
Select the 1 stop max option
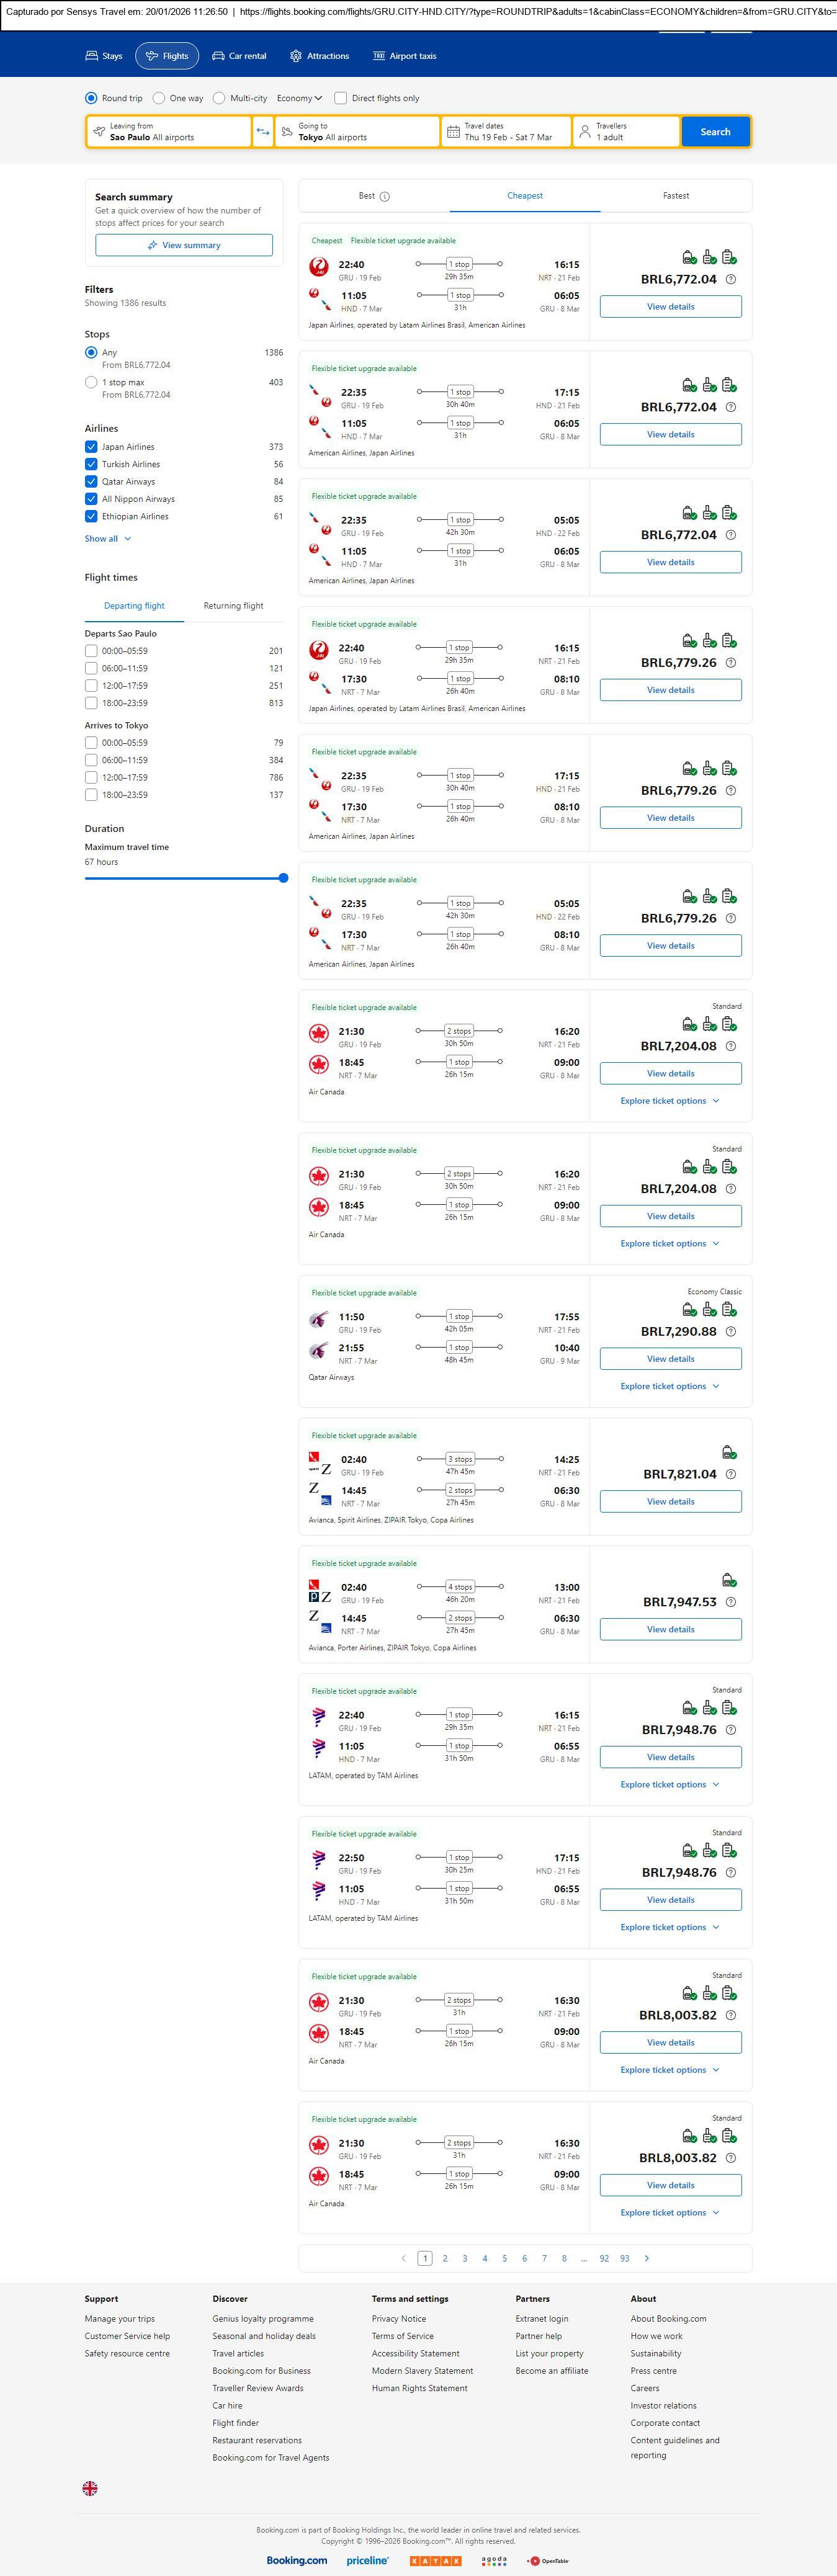[x=91, y=382]
